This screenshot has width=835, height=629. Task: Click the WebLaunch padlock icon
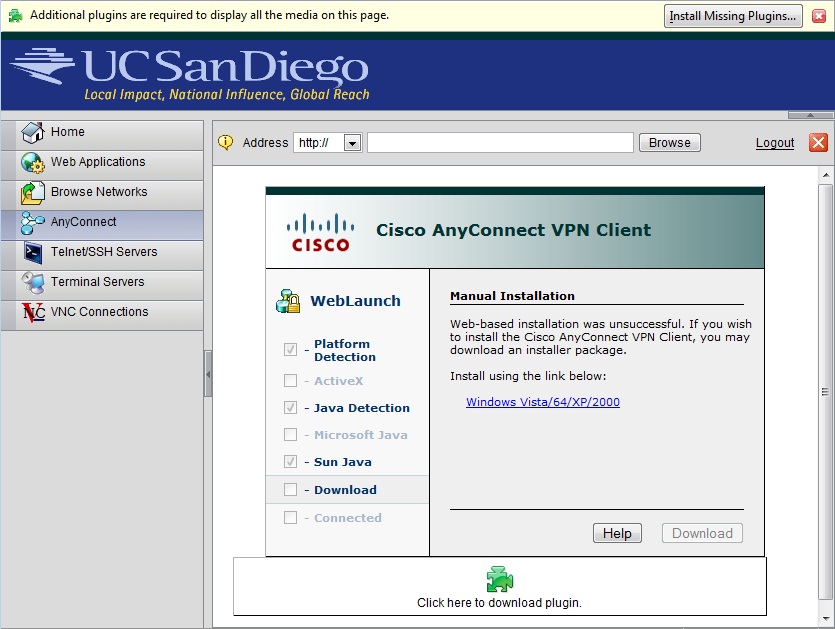tap(288, 301)
